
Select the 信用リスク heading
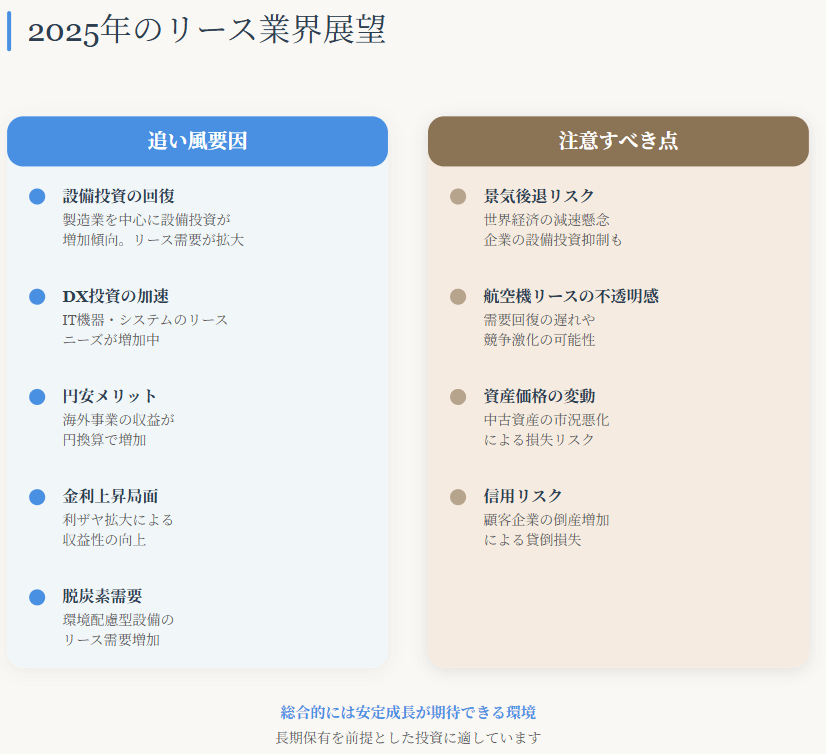pyautogui.click(x=523, y=496)
